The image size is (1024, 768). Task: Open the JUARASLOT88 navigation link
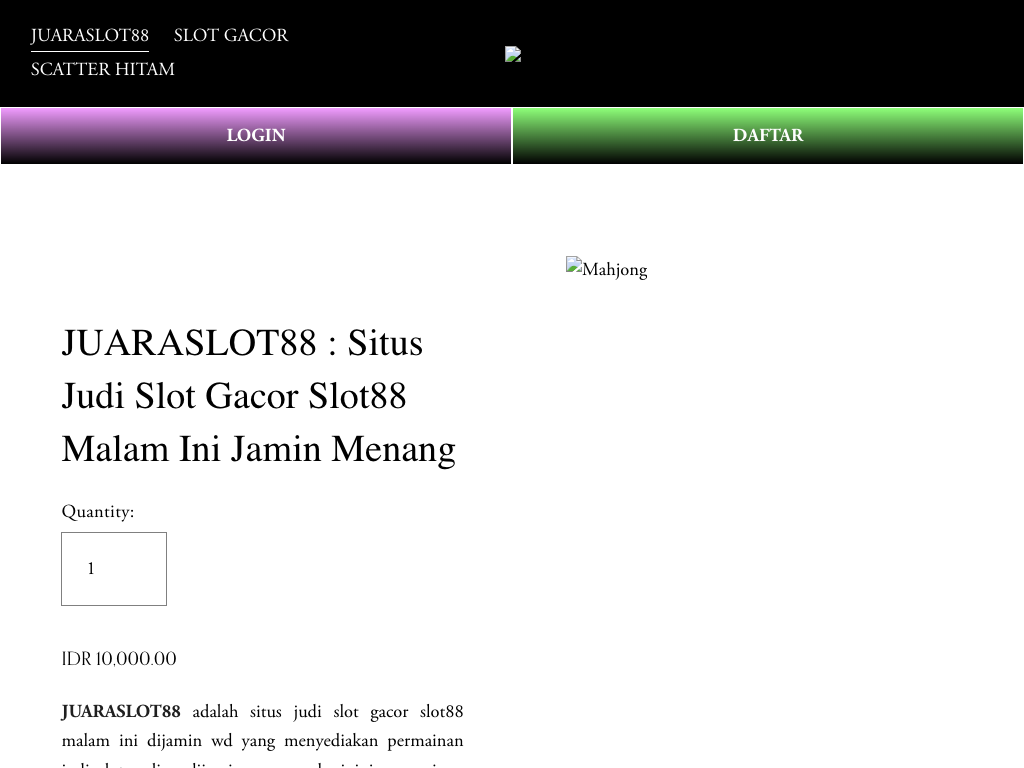[90, 35]
